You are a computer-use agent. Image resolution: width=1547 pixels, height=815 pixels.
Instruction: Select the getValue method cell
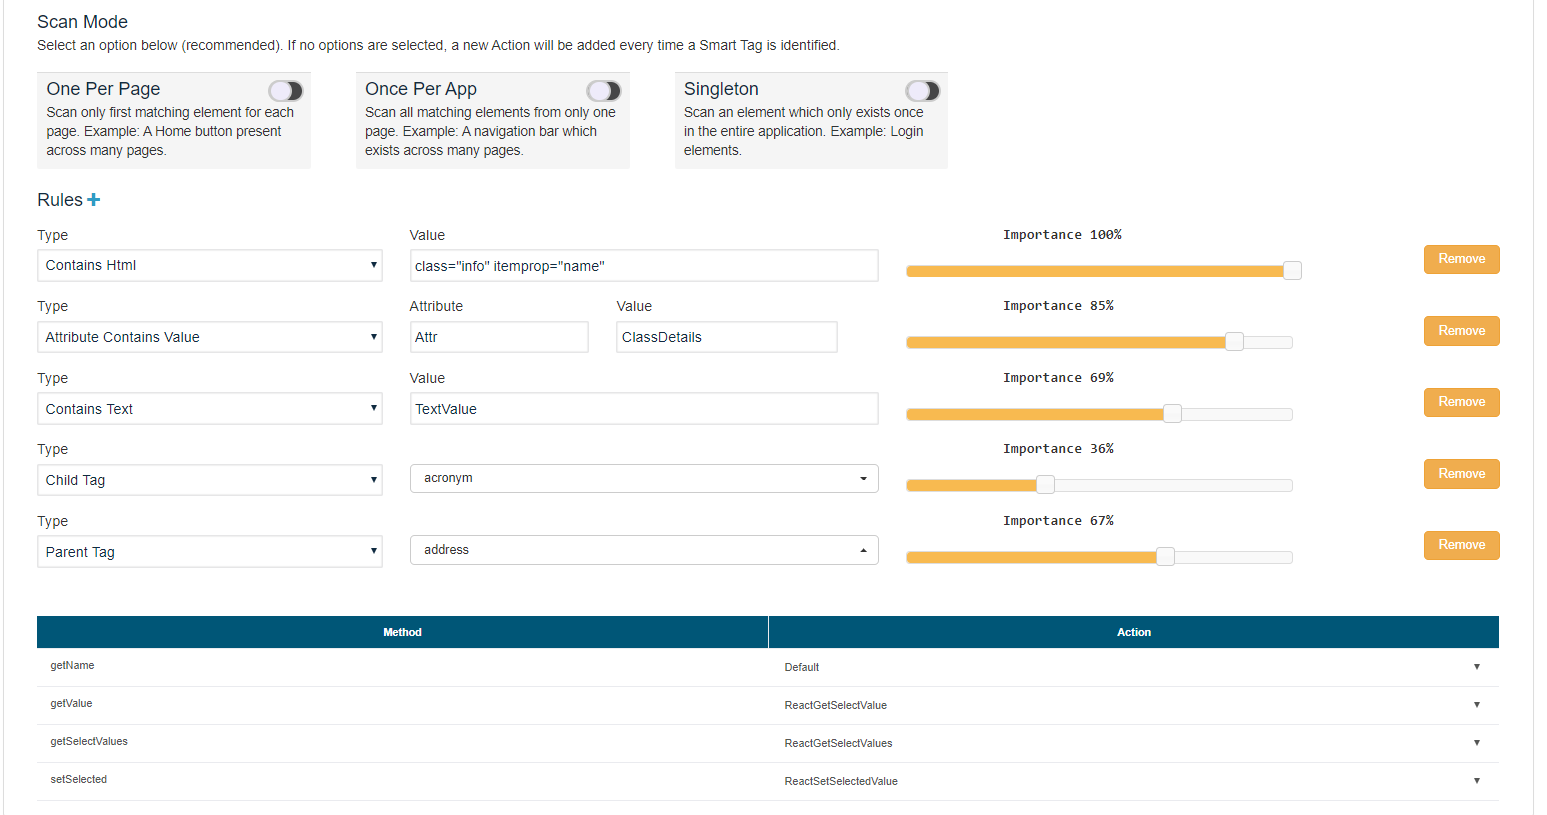(403, 704)
